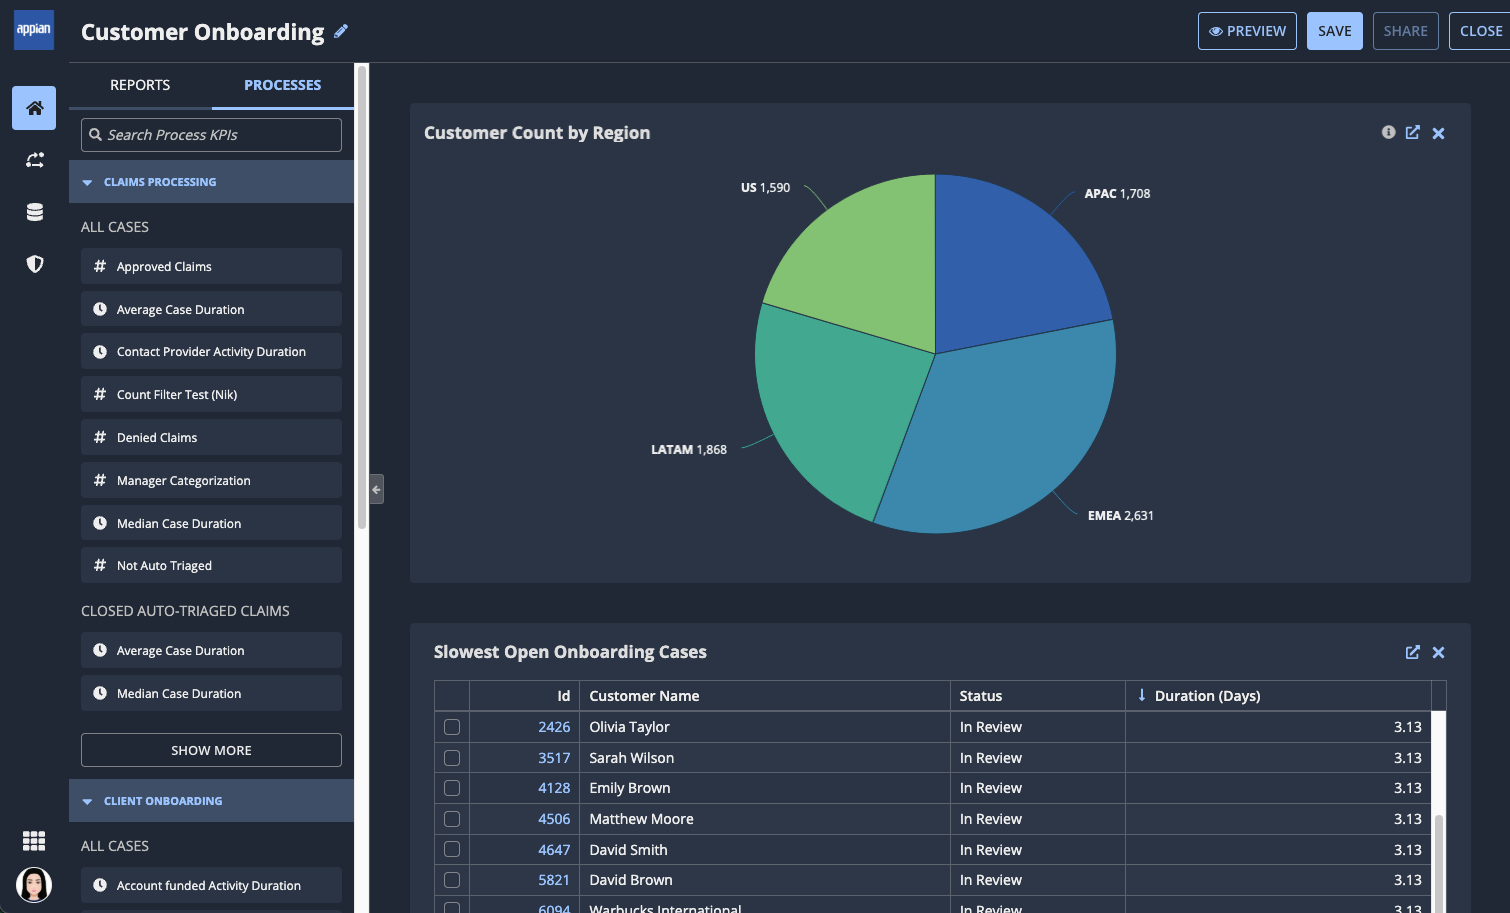Collapse the side panel with arrow handle
The width and height of the screenshot is (1510, 913).
(x=376, y=489)
